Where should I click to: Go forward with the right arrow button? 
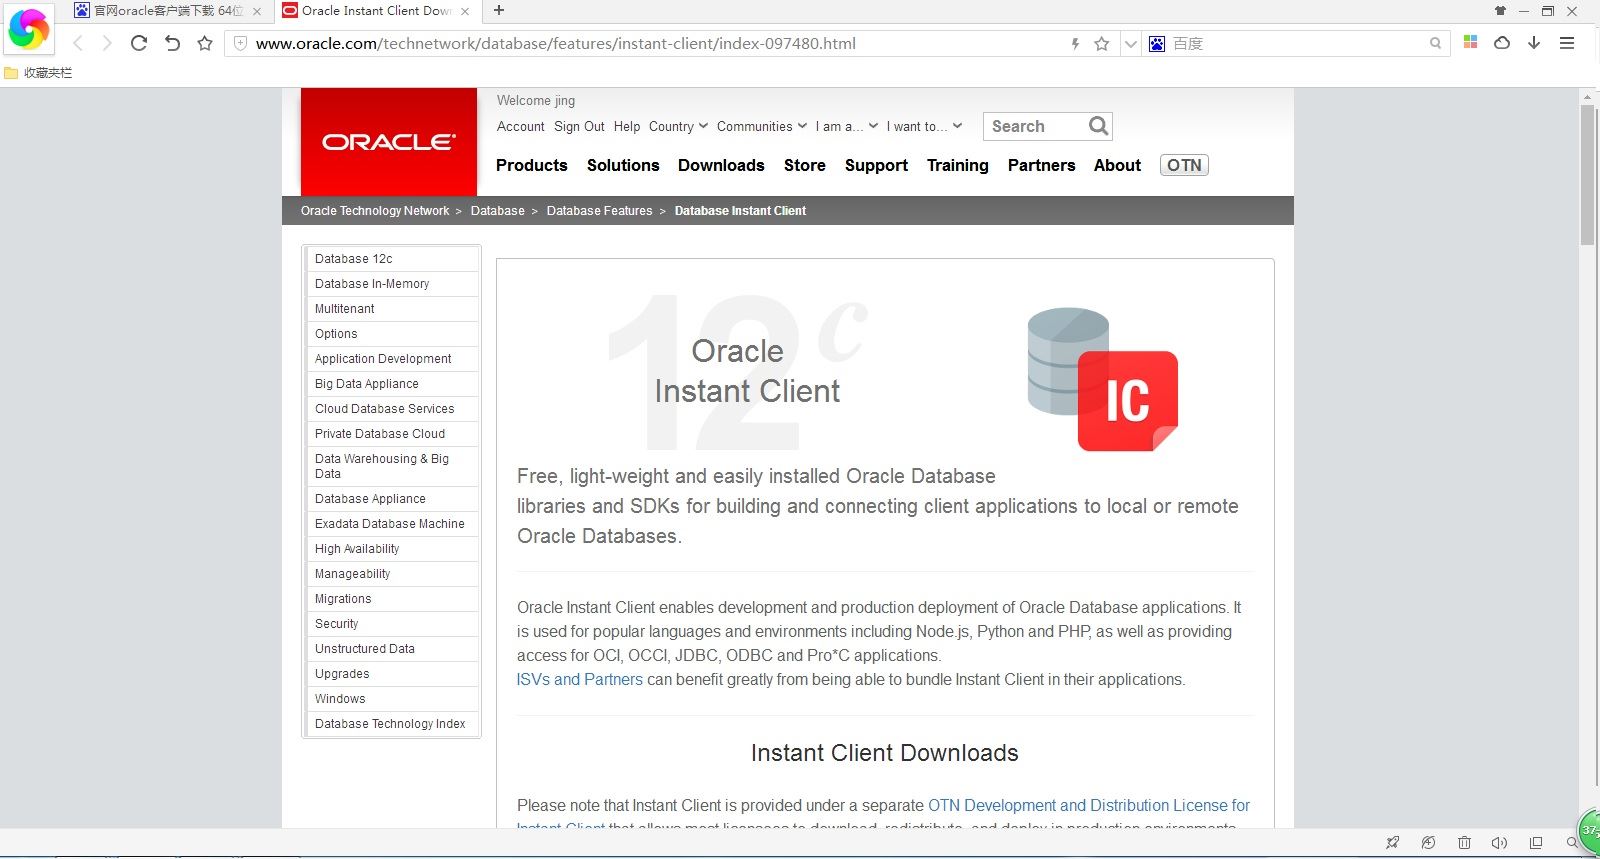[x=107, y=43]
